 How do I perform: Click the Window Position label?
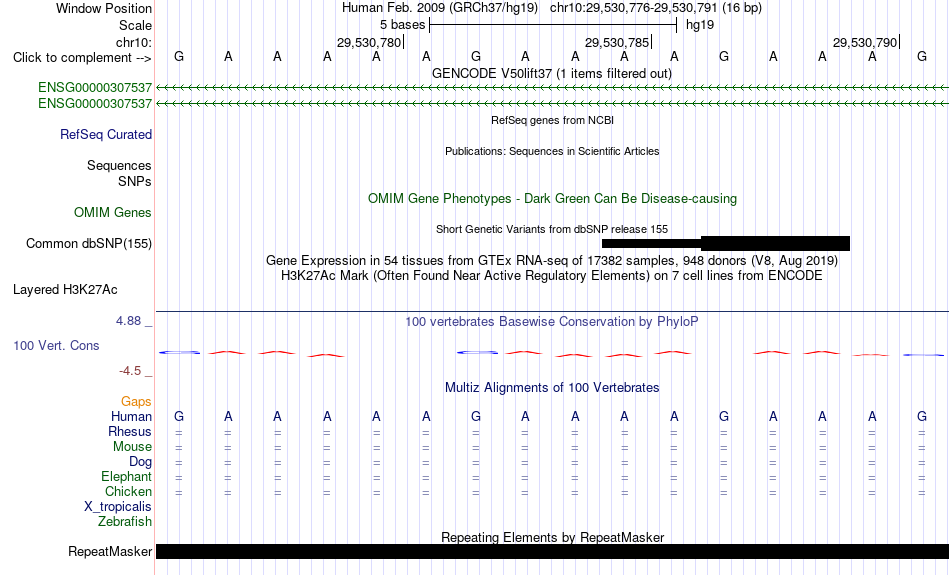104,8
